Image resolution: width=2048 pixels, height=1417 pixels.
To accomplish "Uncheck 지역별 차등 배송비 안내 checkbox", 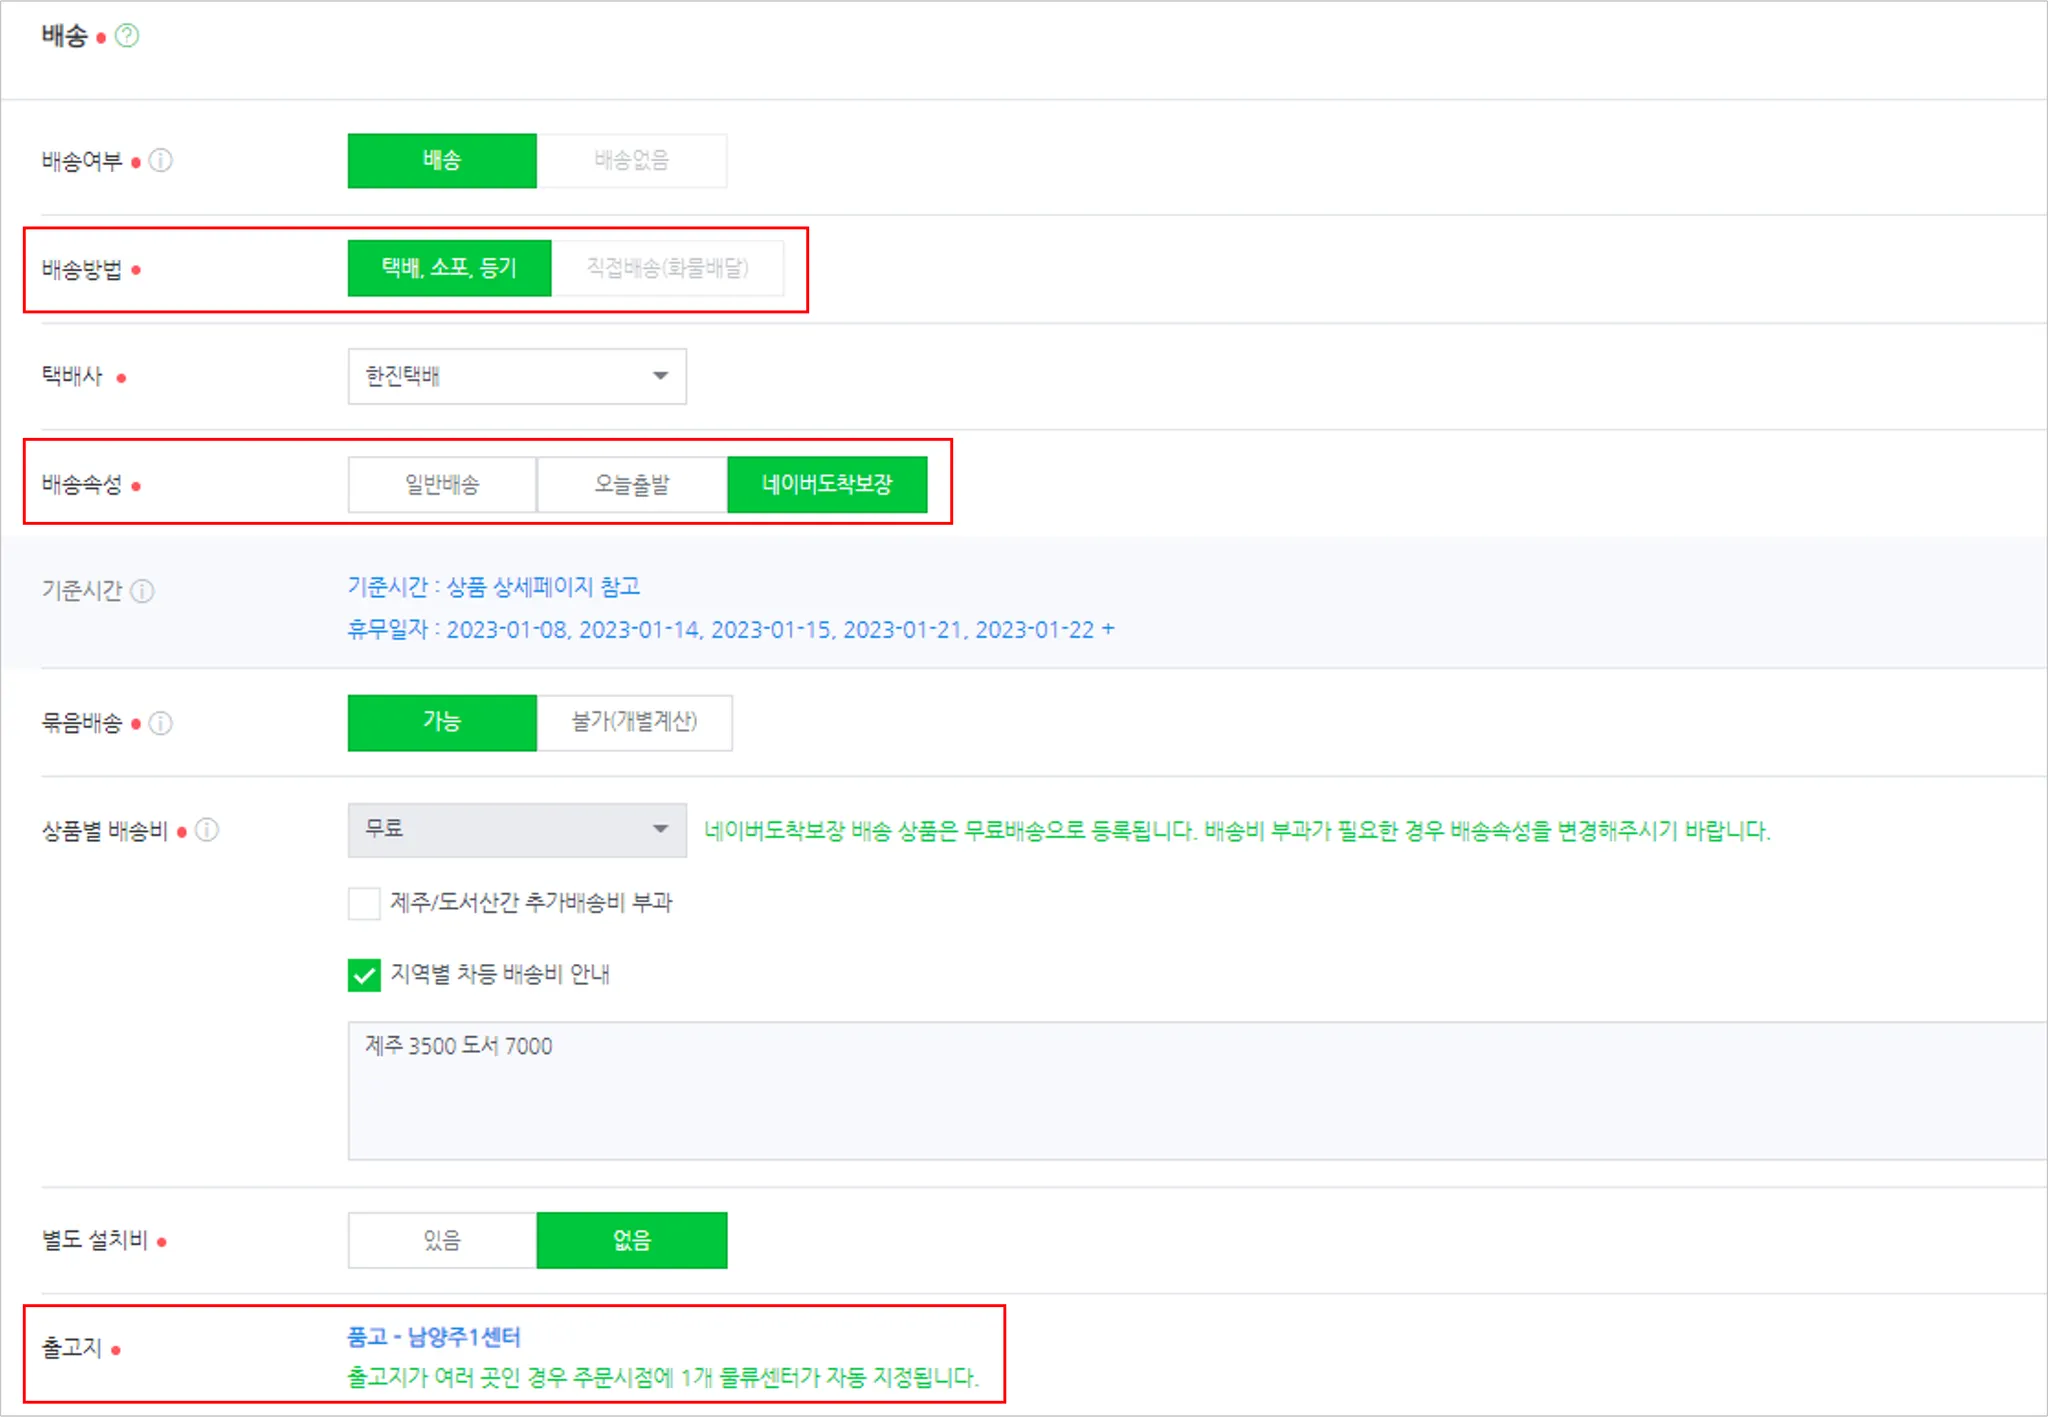I will point(364,974).
